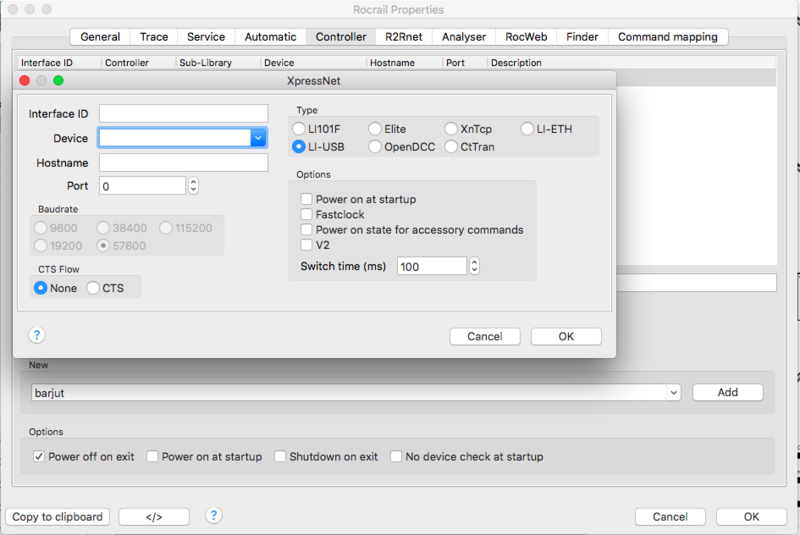
Task: Switch to the Command mapping tab
Action: [668, 37]
